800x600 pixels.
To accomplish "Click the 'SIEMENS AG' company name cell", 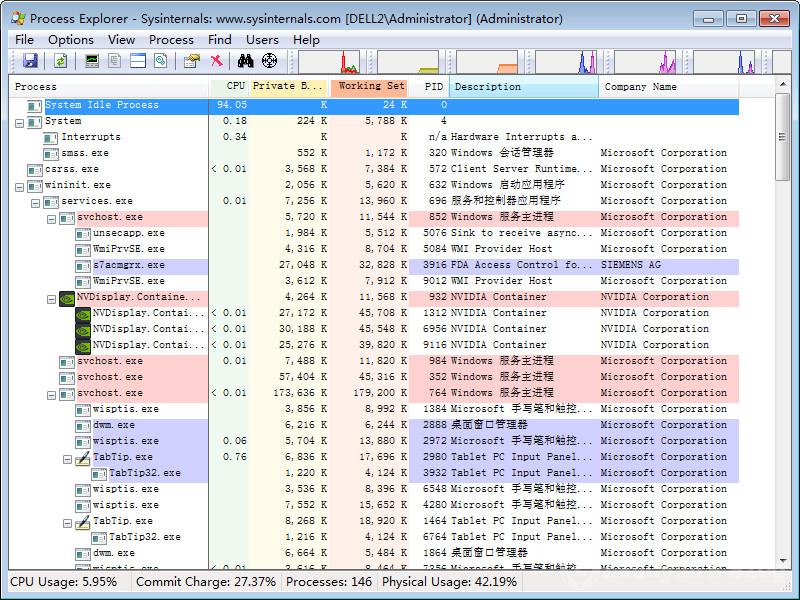I will (631, 265).
